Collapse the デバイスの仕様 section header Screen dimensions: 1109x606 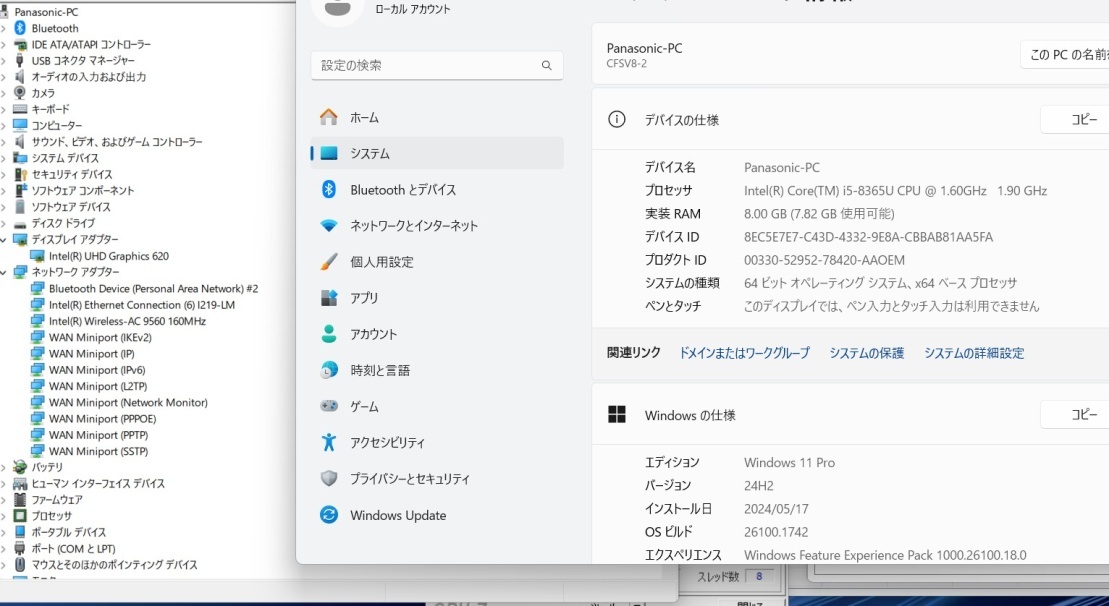pyautogui.click(x=850, y=120)
